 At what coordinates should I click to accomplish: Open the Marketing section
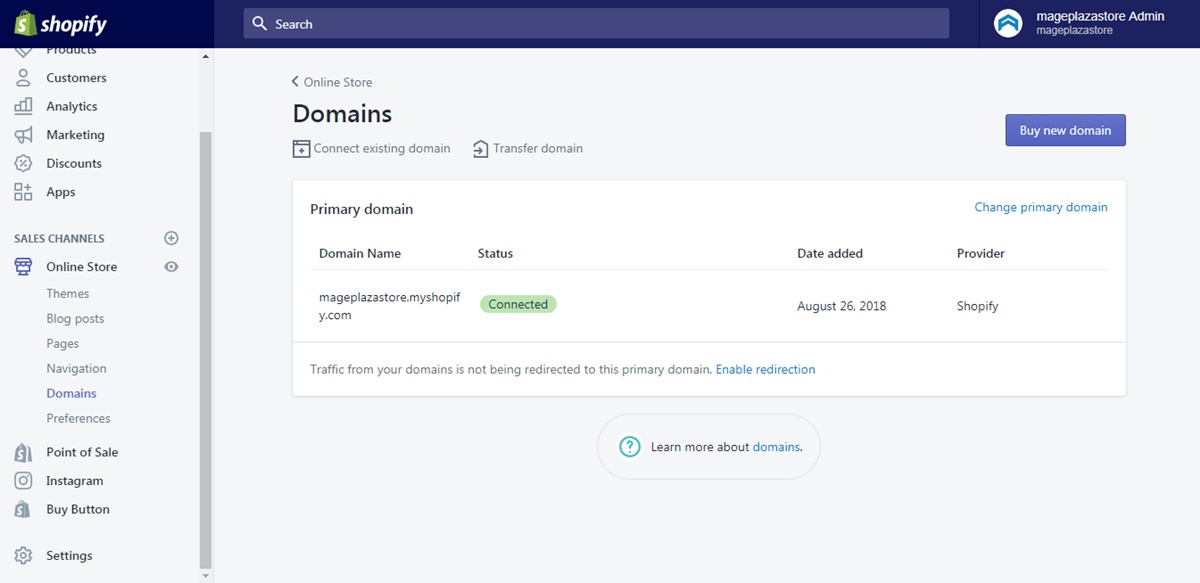click(x=75, y=135)
